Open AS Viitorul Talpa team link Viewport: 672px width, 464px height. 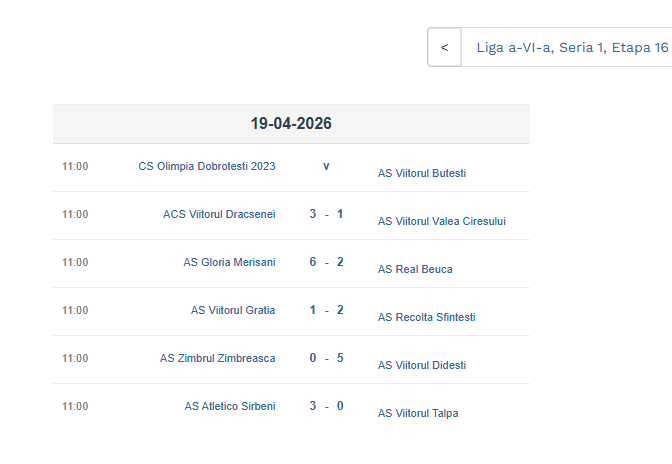point(418,413)
